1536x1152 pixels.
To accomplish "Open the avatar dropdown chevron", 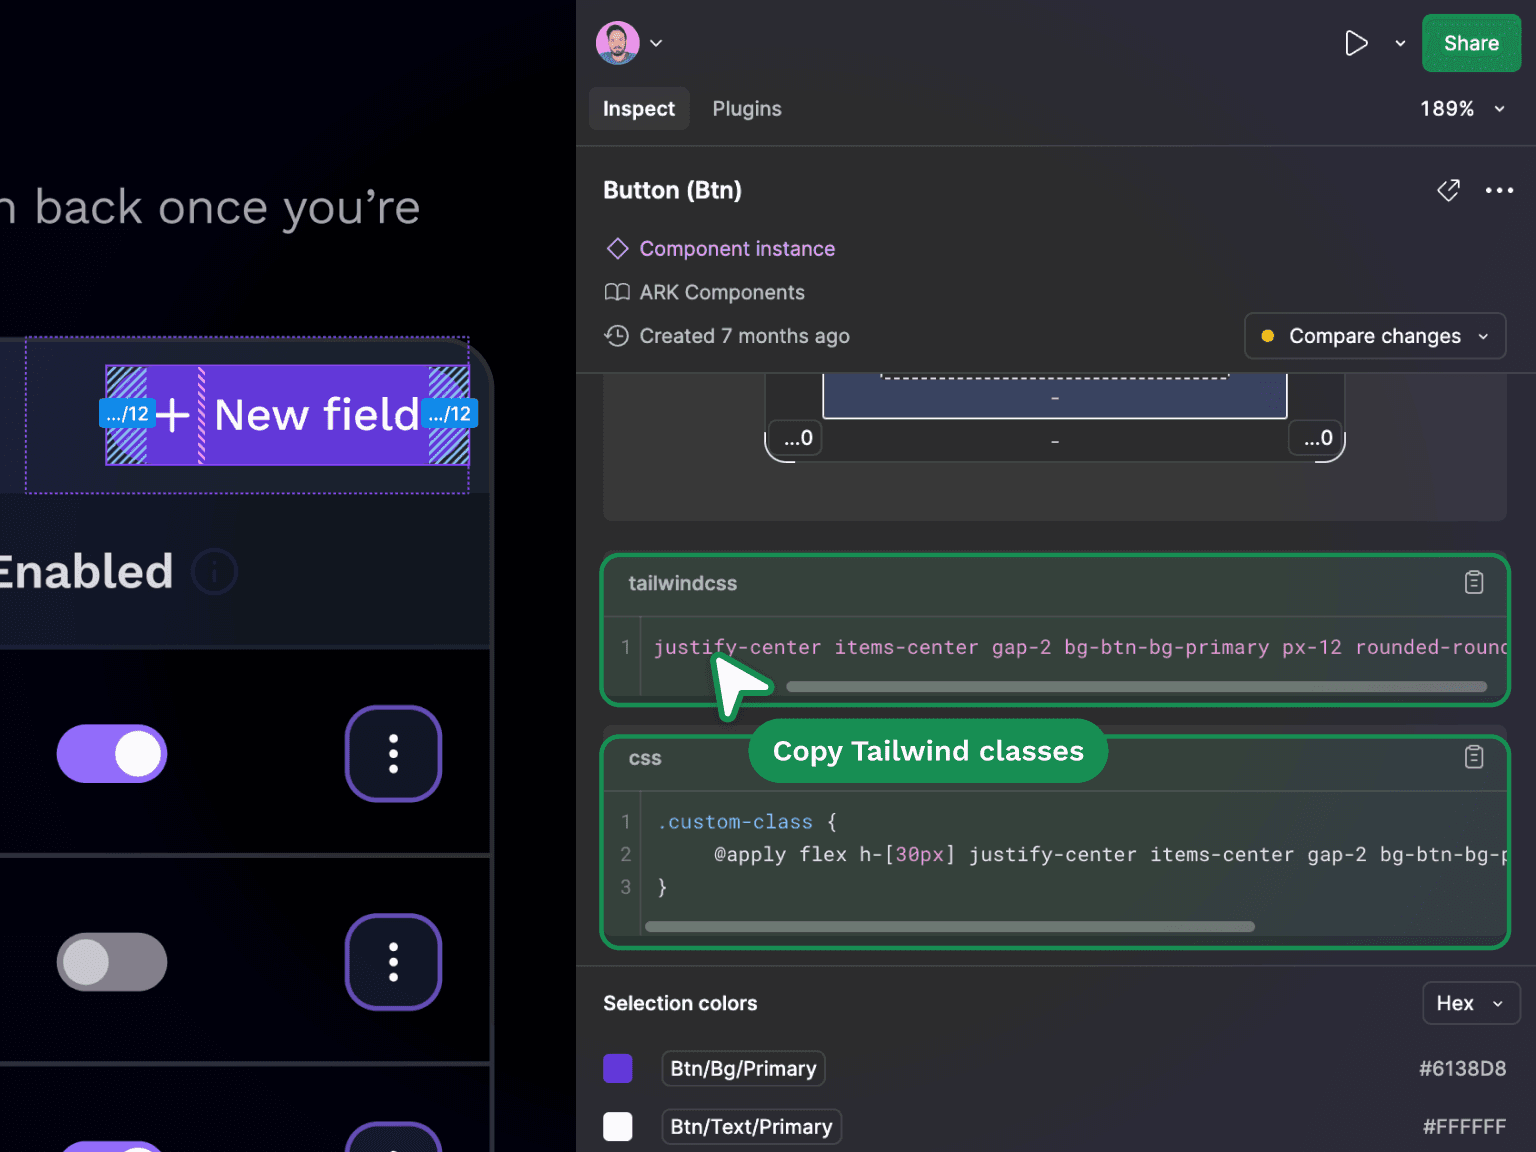I will coord(656,43).
